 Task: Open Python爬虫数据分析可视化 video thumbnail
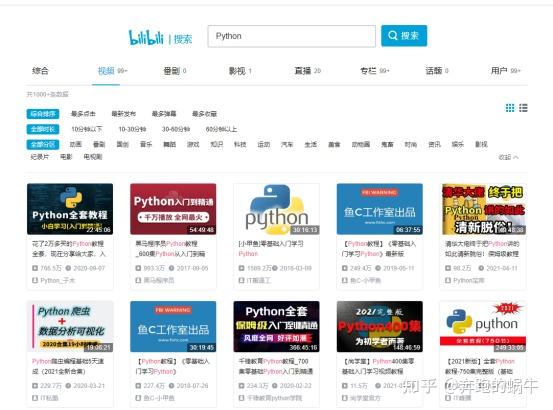point(70,326)
